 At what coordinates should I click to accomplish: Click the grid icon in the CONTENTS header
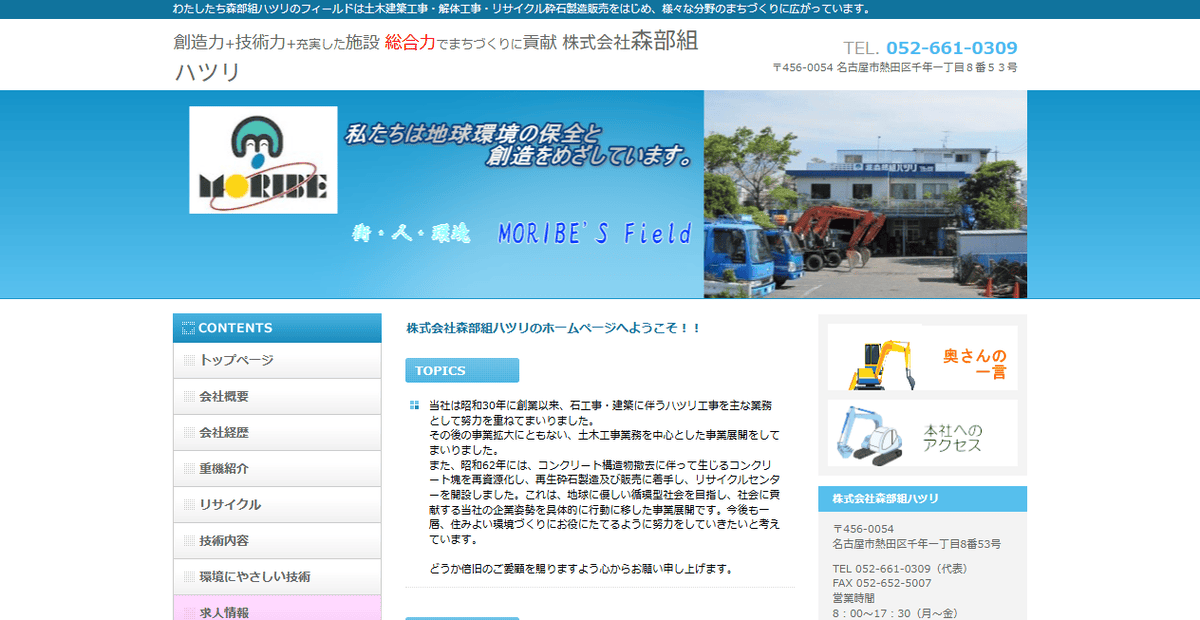(188, 328)
